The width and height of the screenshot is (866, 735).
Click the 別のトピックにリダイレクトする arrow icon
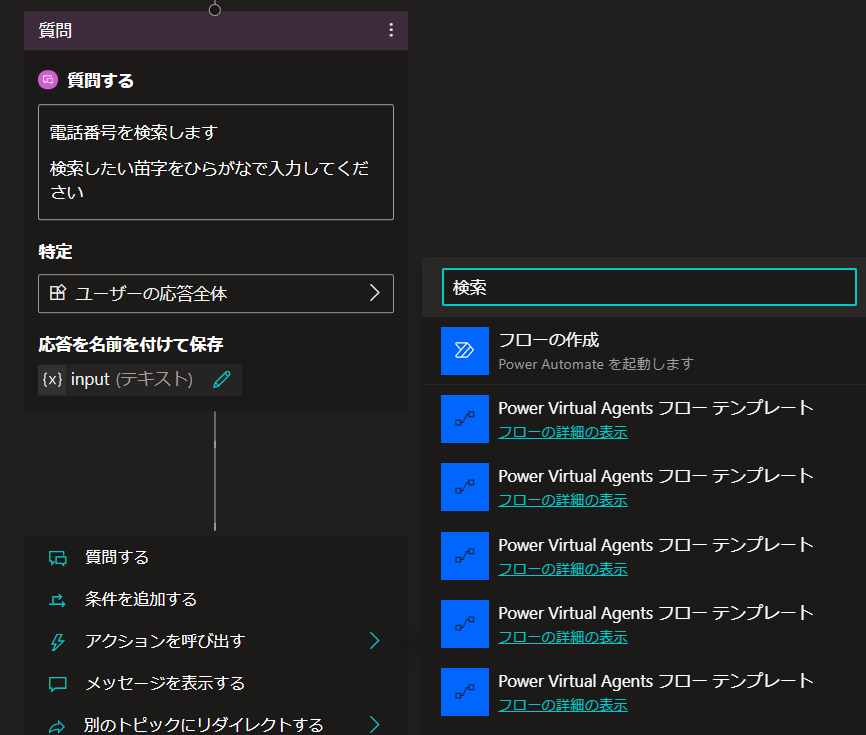pyautogui.click(x=57, y=726)
